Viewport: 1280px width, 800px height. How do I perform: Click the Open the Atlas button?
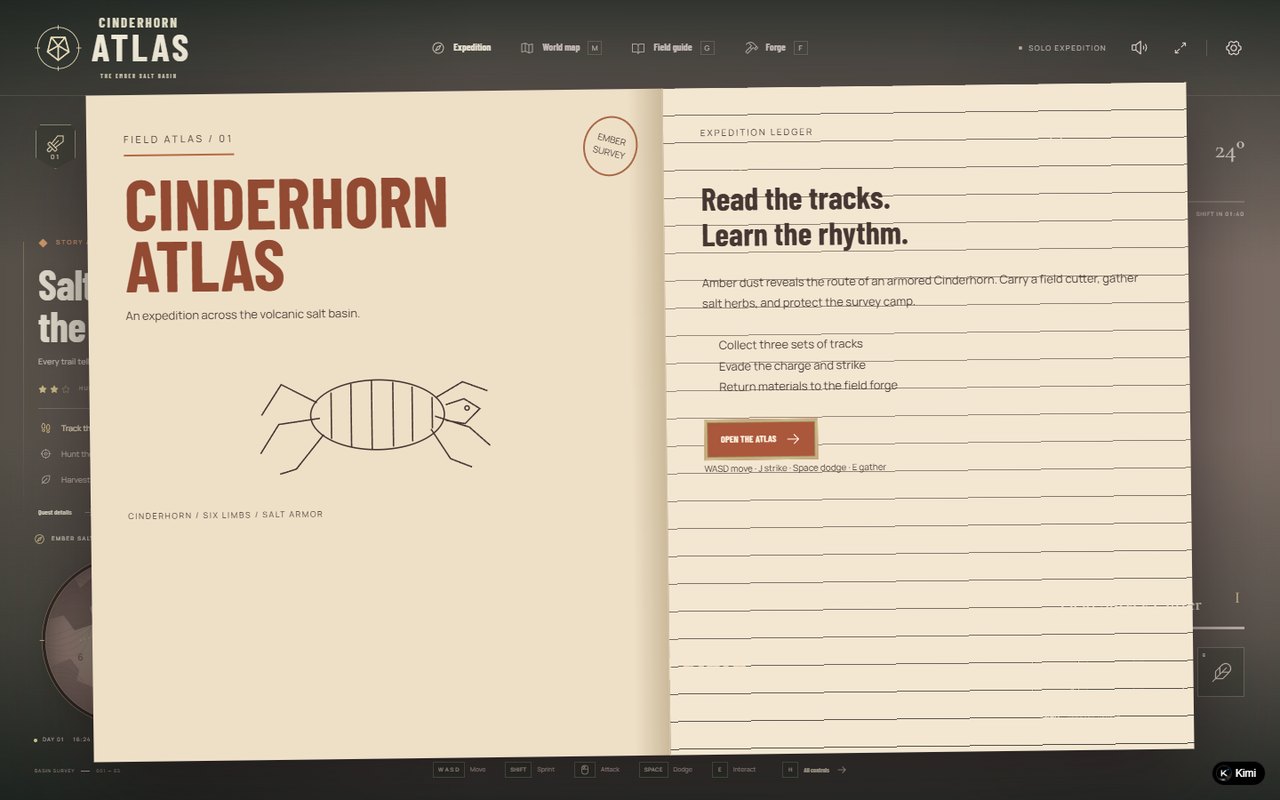(x=760, y=439)
